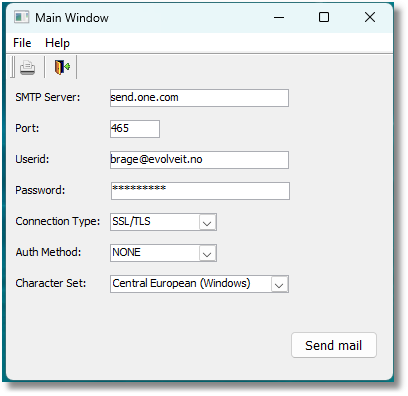
Task: Close the Main Window
Action: (x=370, y=17)
